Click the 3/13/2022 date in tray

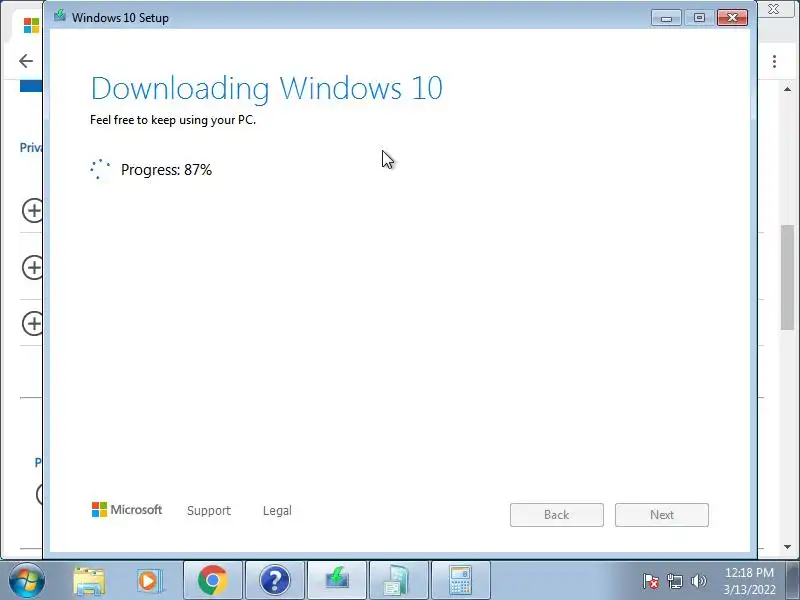click(x=749, y=590)
